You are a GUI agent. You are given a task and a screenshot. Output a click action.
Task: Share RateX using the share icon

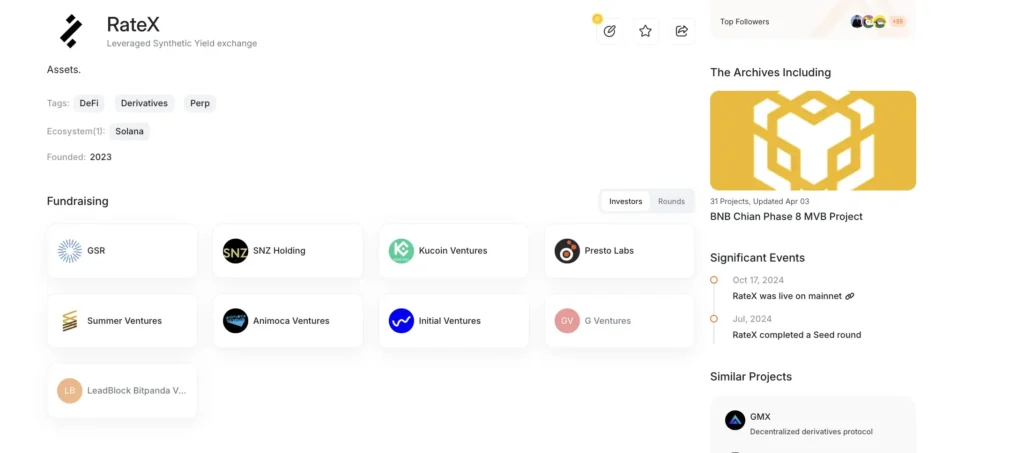point(682,31)
